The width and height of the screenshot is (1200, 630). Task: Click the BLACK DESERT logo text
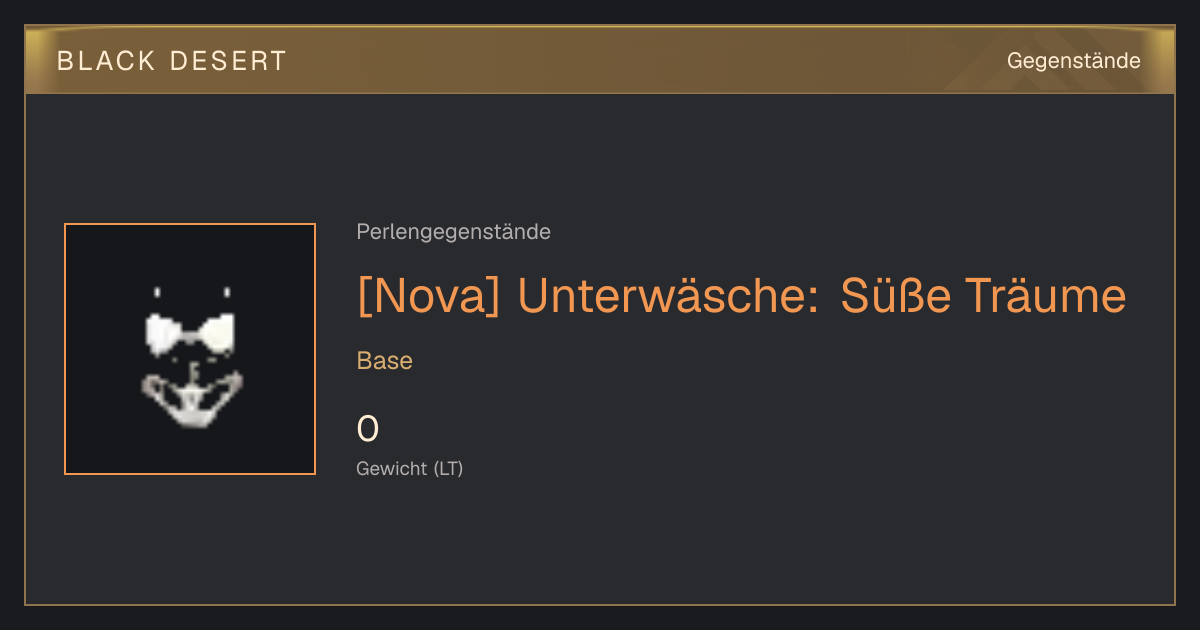[172, 61]
